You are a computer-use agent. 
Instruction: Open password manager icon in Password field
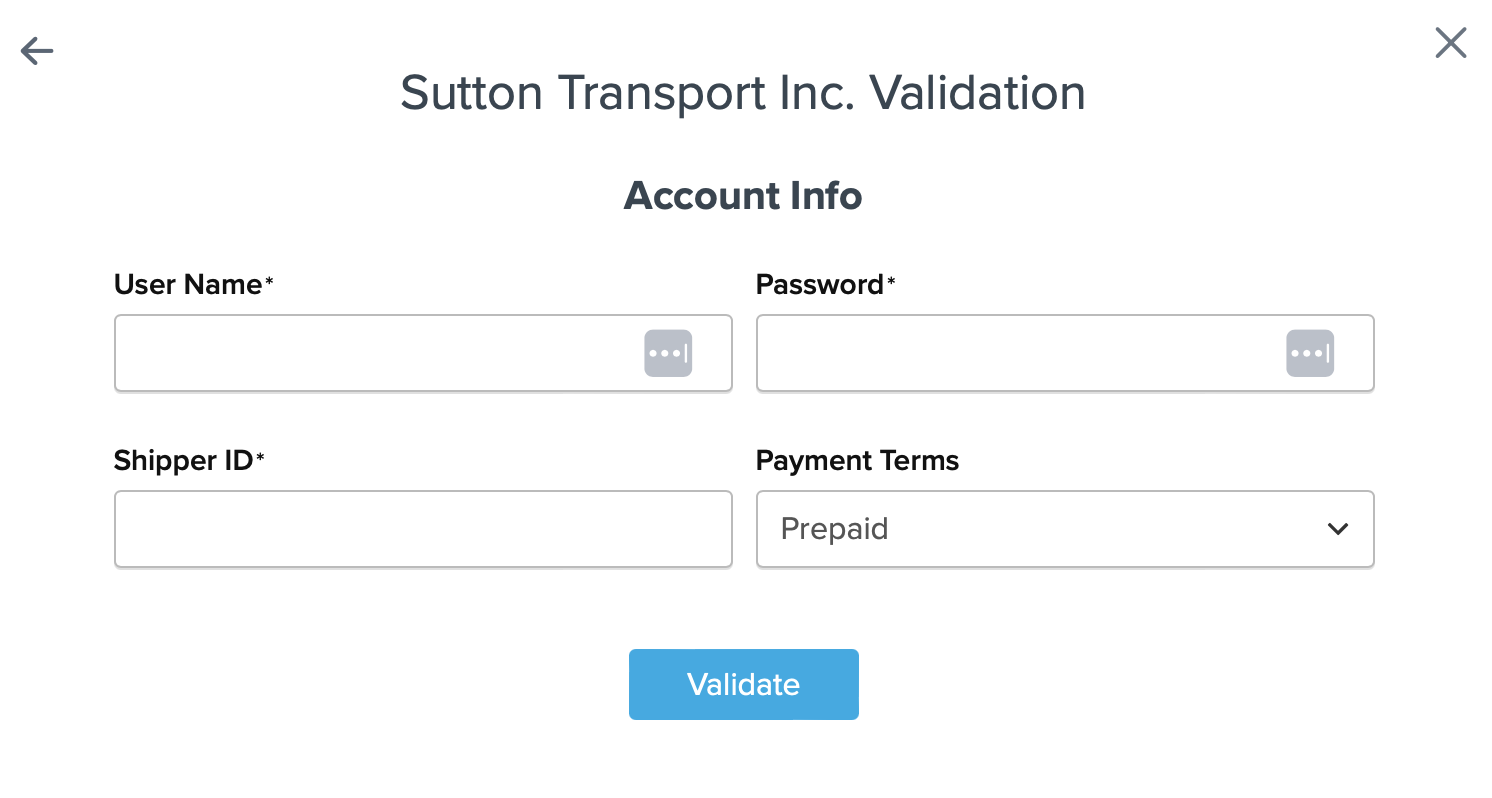coord(1310,353)
